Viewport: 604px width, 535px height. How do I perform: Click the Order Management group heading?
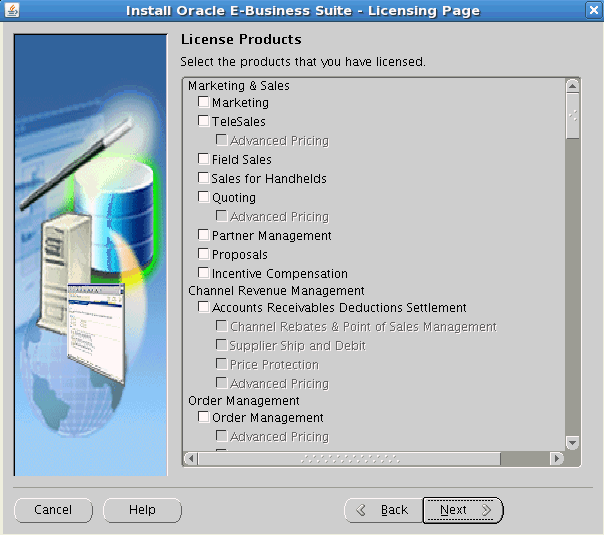tap(243, 401)
